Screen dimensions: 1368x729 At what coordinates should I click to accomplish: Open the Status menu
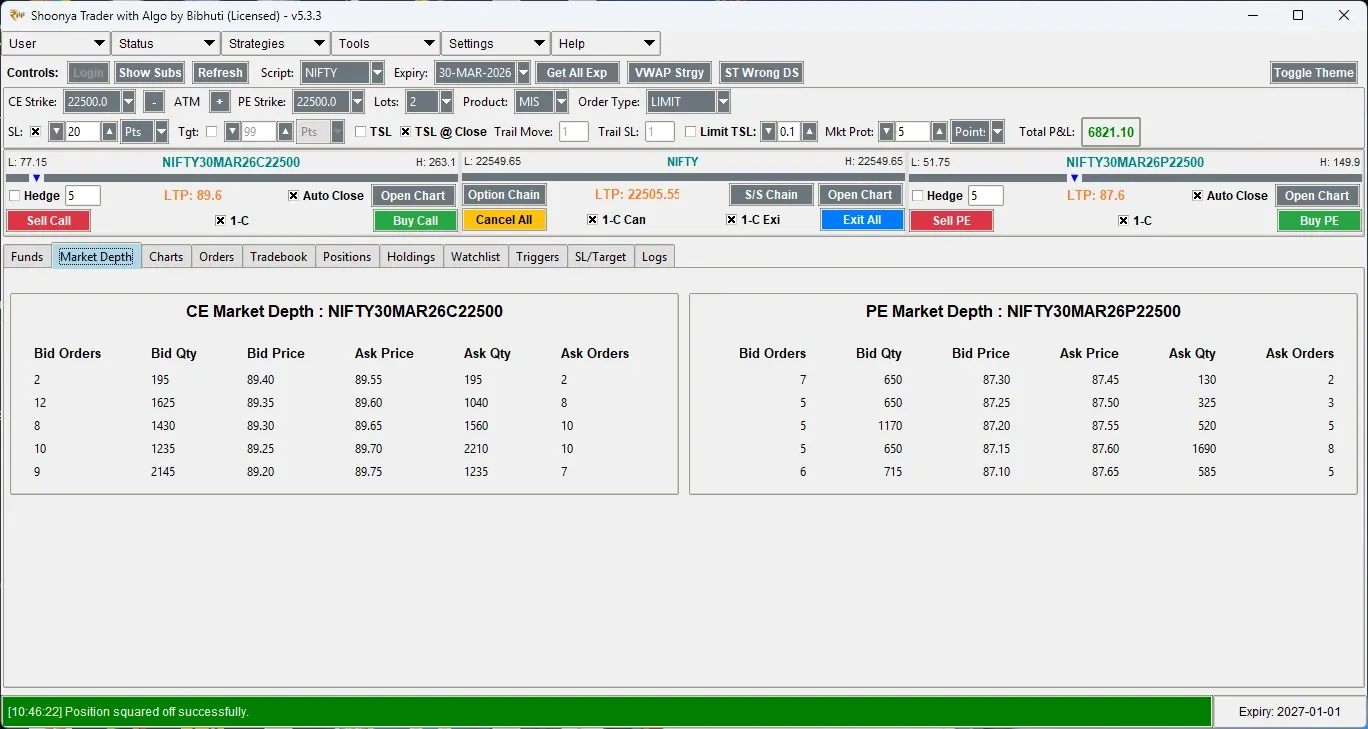[x=166, y=44]
